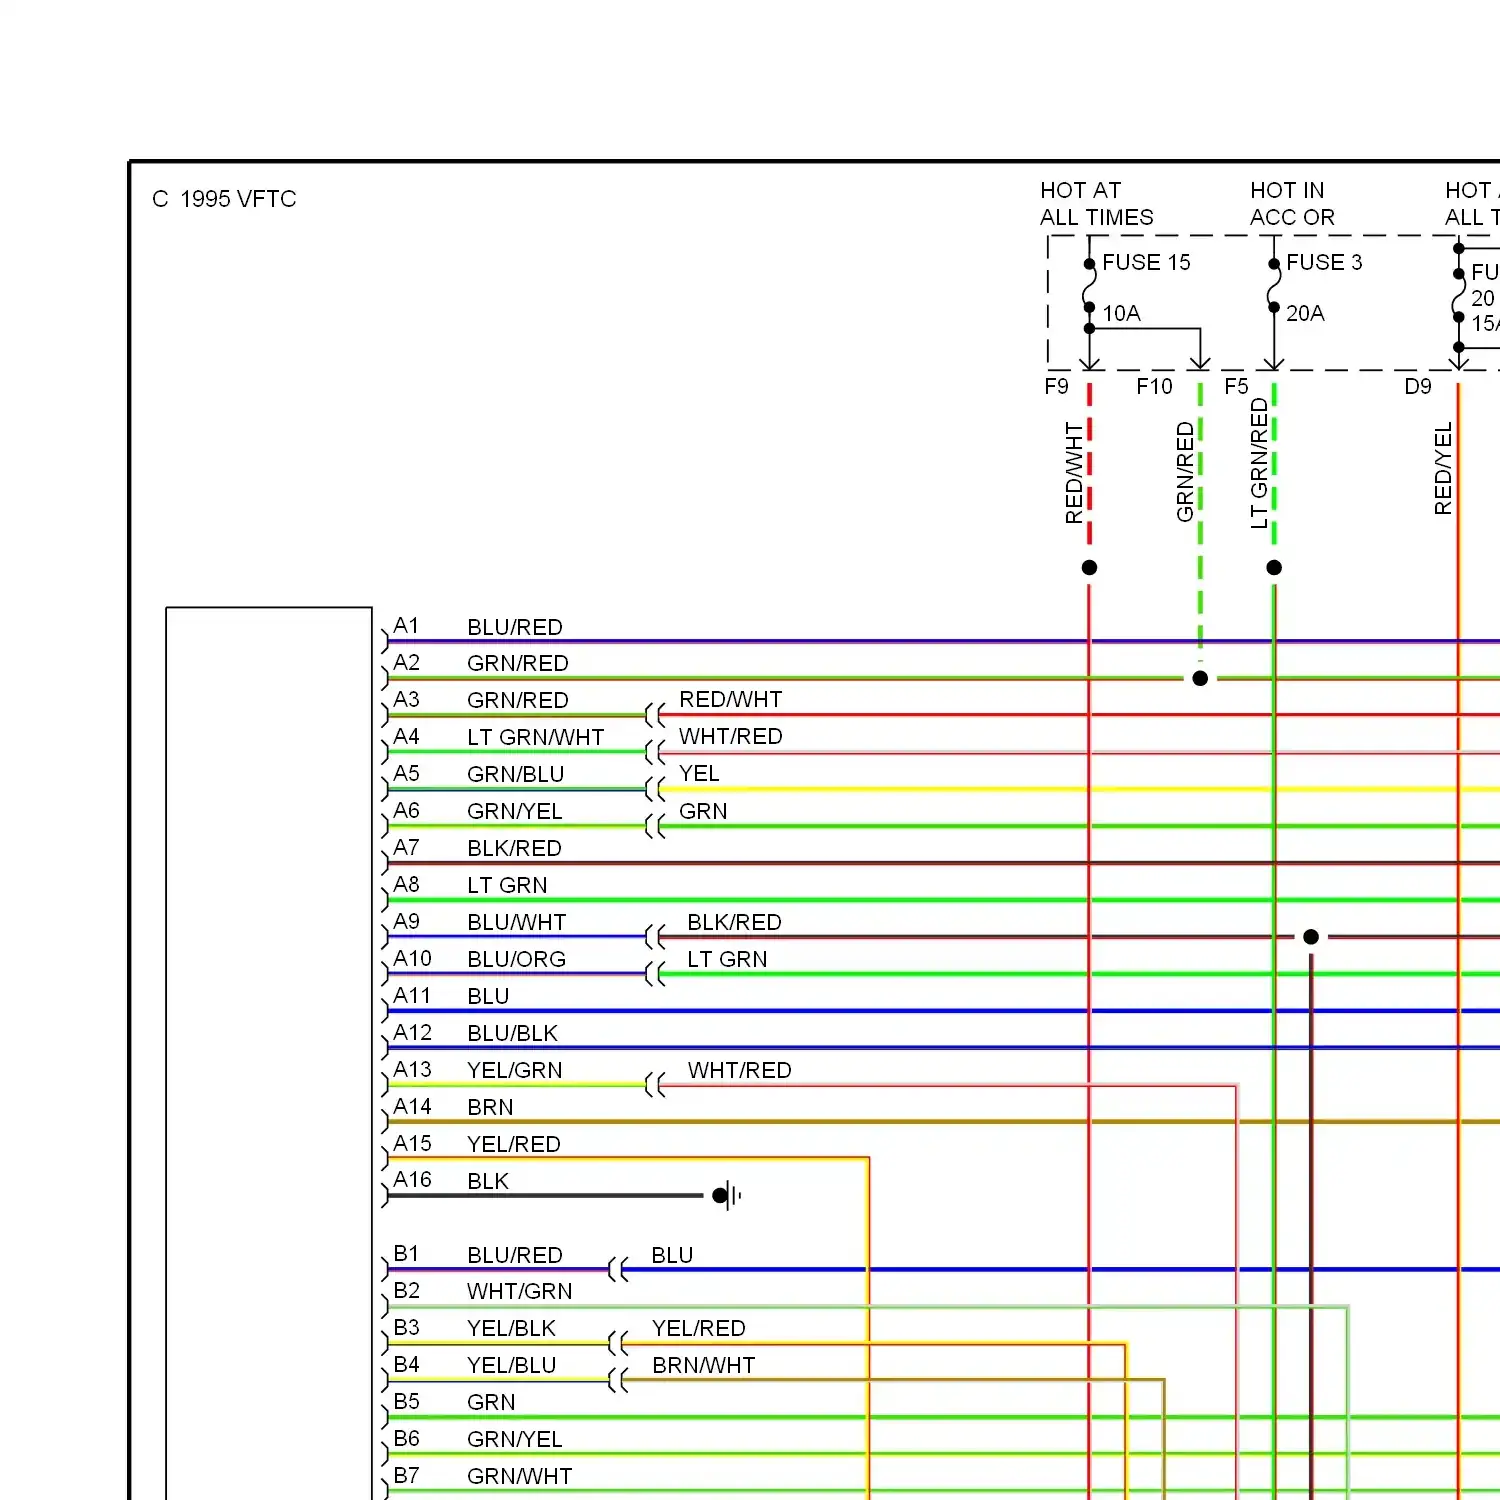Click pin label "A1"
1500x1500 pixels.
pos(406,626)
